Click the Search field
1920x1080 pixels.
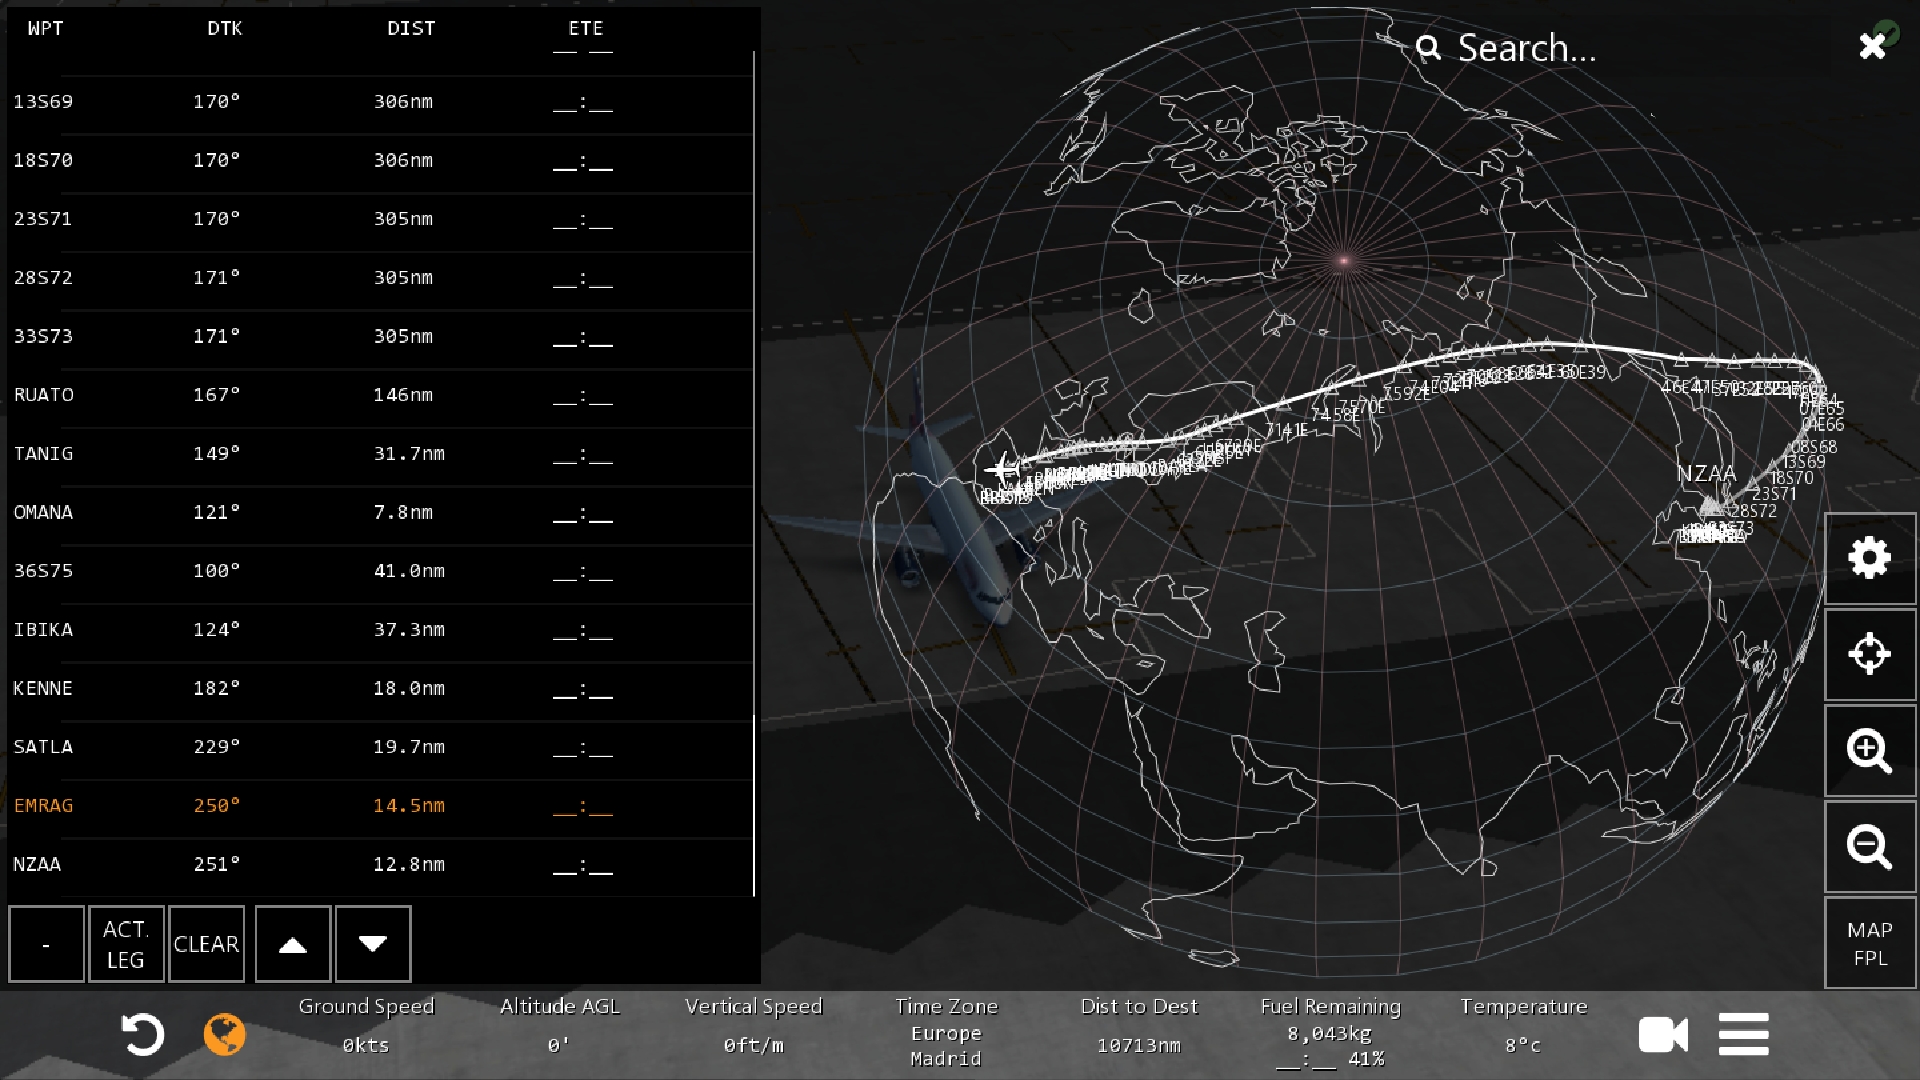(x=1525, y=48)
